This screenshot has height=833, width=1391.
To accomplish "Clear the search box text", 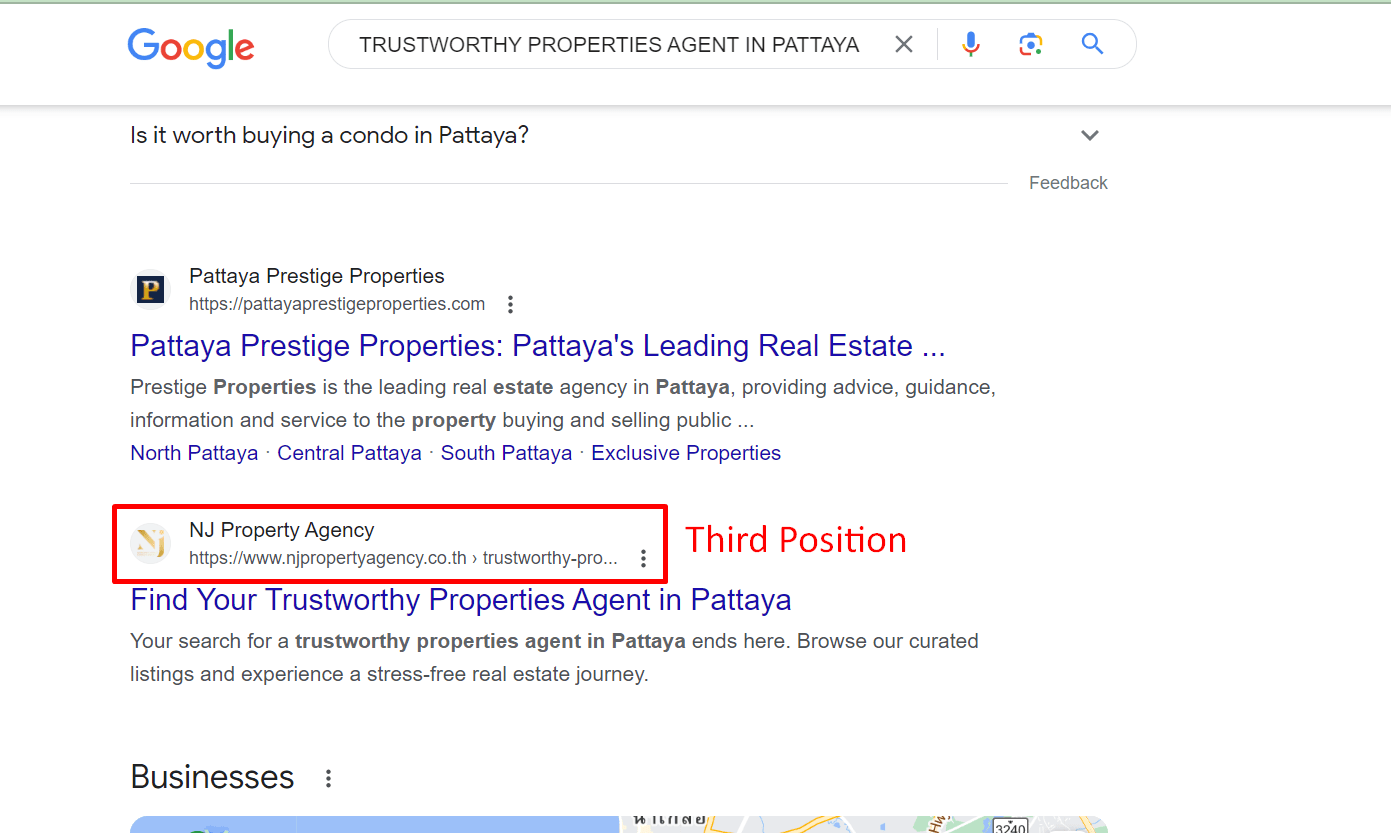I will coord(904,44).
